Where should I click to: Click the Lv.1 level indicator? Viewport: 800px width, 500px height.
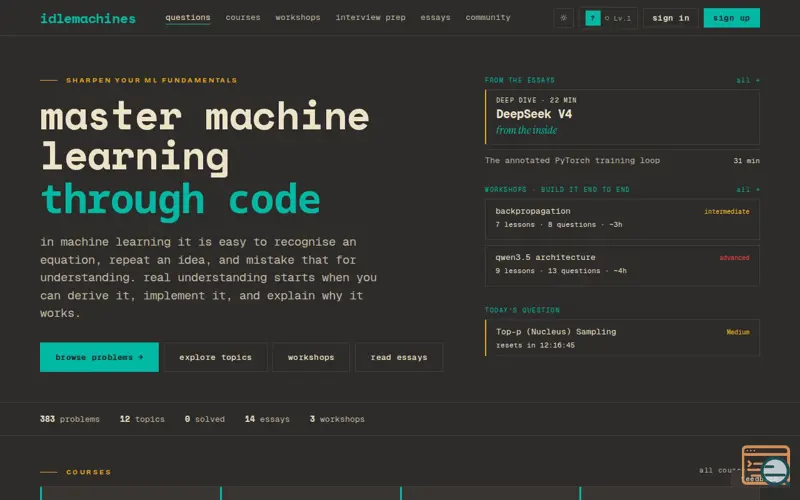tap(618, 18)
